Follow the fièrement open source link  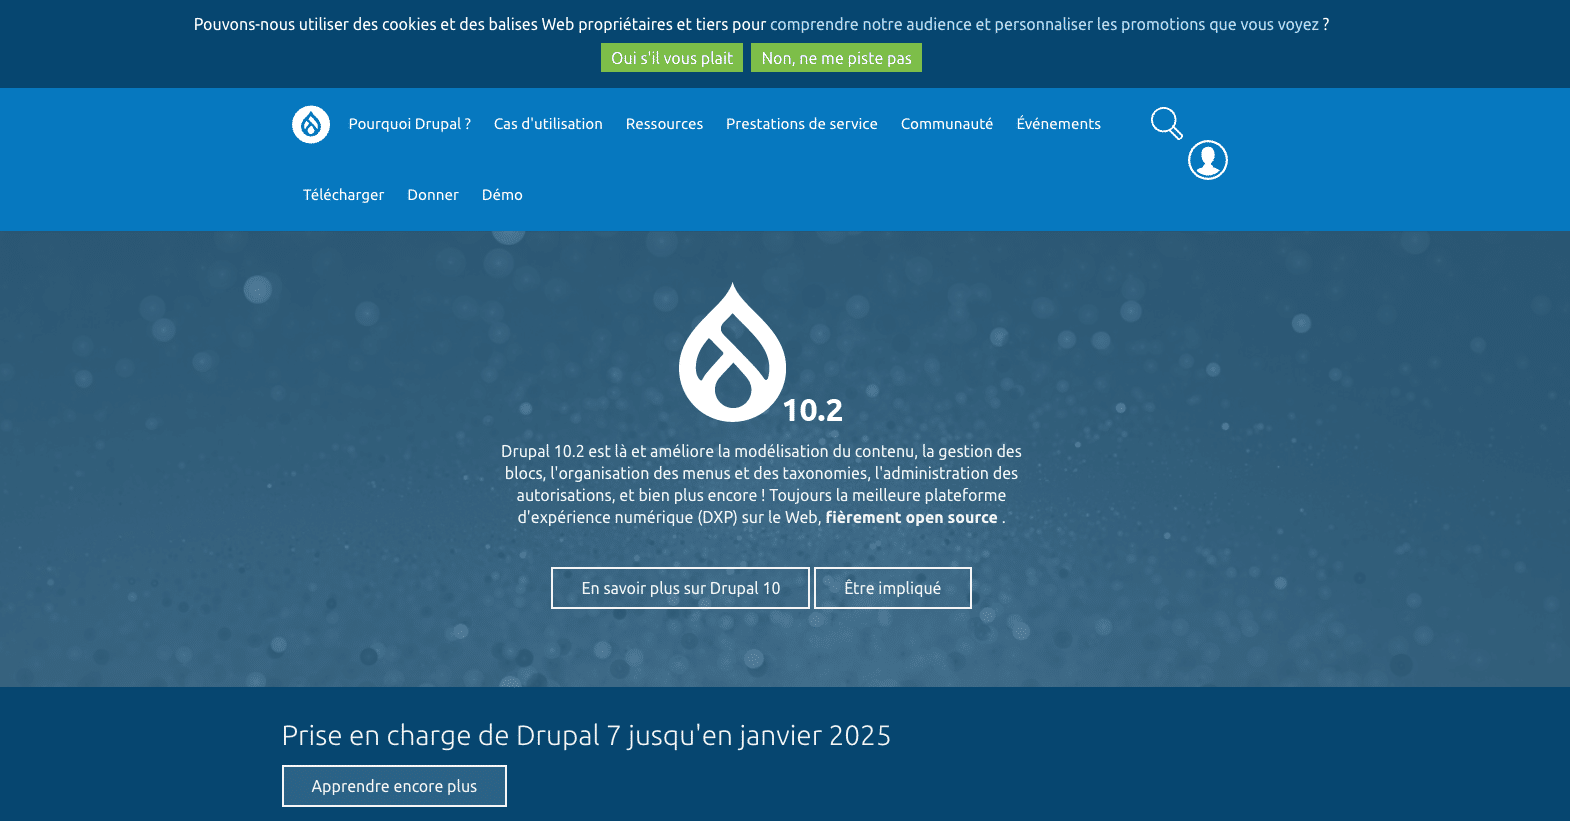(911, 517)
